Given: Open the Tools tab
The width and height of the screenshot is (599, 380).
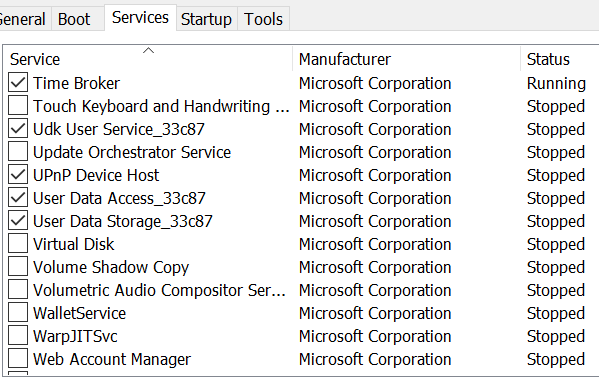Looking at the screenshot, I should click(x=263, y=19).
